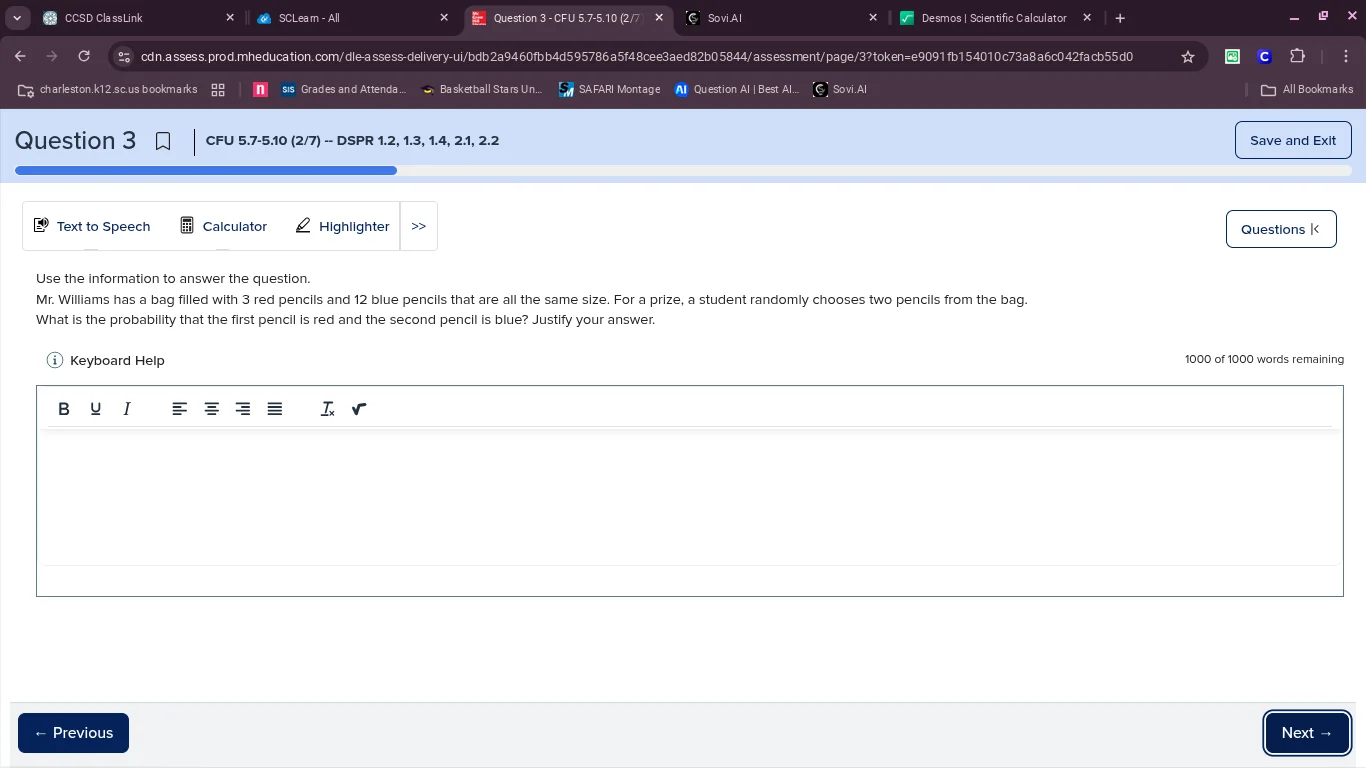The width and height of the screenshot is (1366, 768).
Task: Toggle bold formatting in the editor
Action: point(64,409)
